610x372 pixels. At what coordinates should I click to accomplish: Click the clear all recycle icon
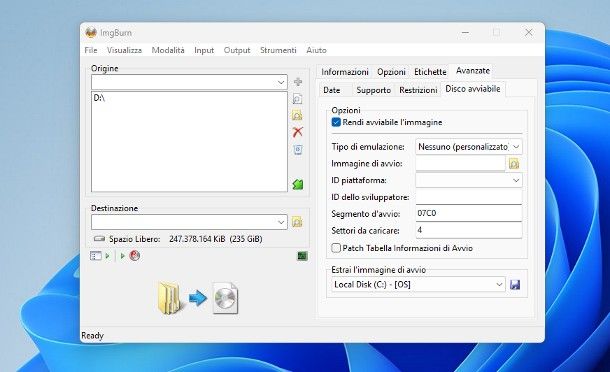pos(298,149)
